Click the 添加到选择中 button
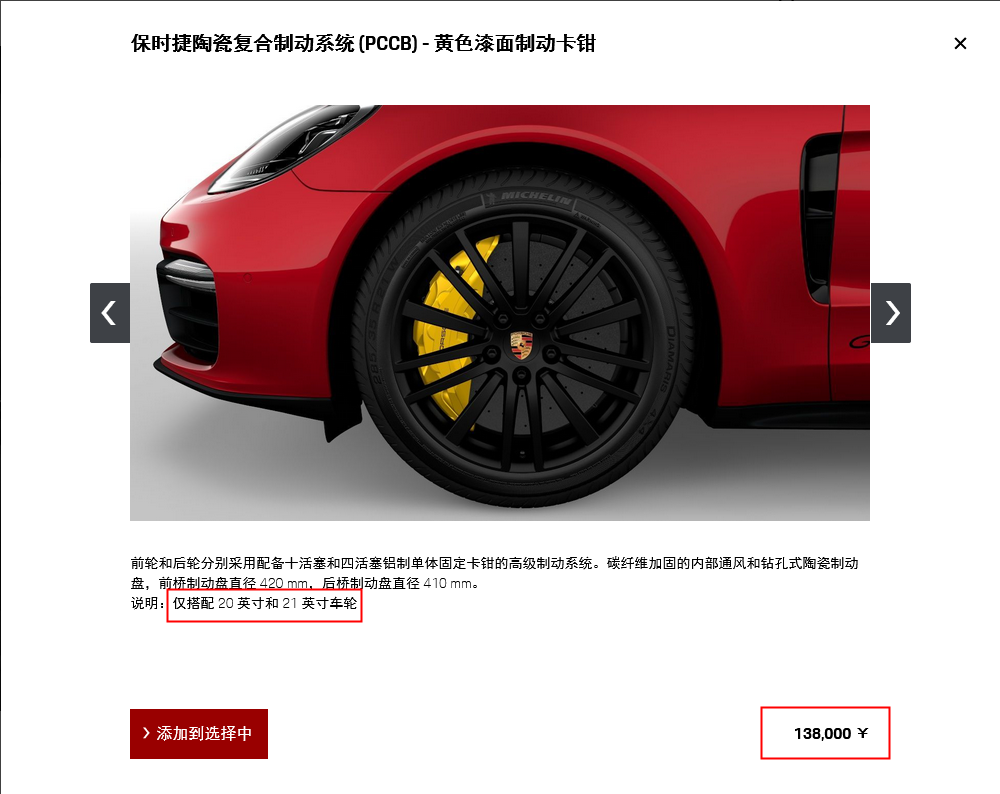Viewport: 1000px width, 794px height. [x=199, y=733]
